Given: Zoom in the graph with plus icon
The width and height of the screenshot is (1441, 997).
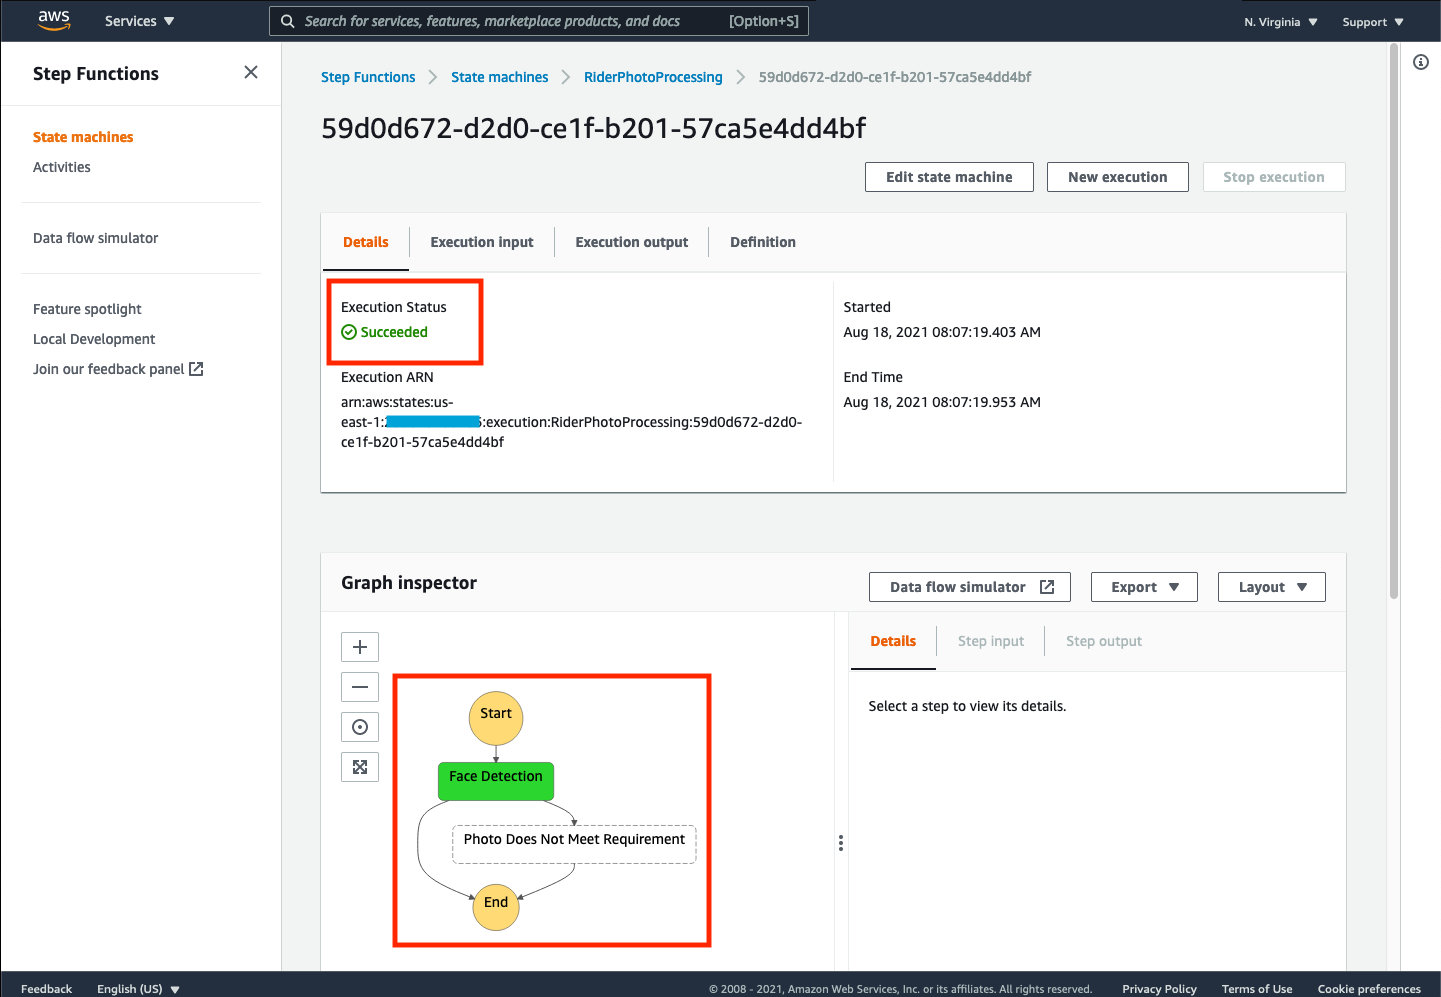Looking at the screenshot, I should point(360,647).
